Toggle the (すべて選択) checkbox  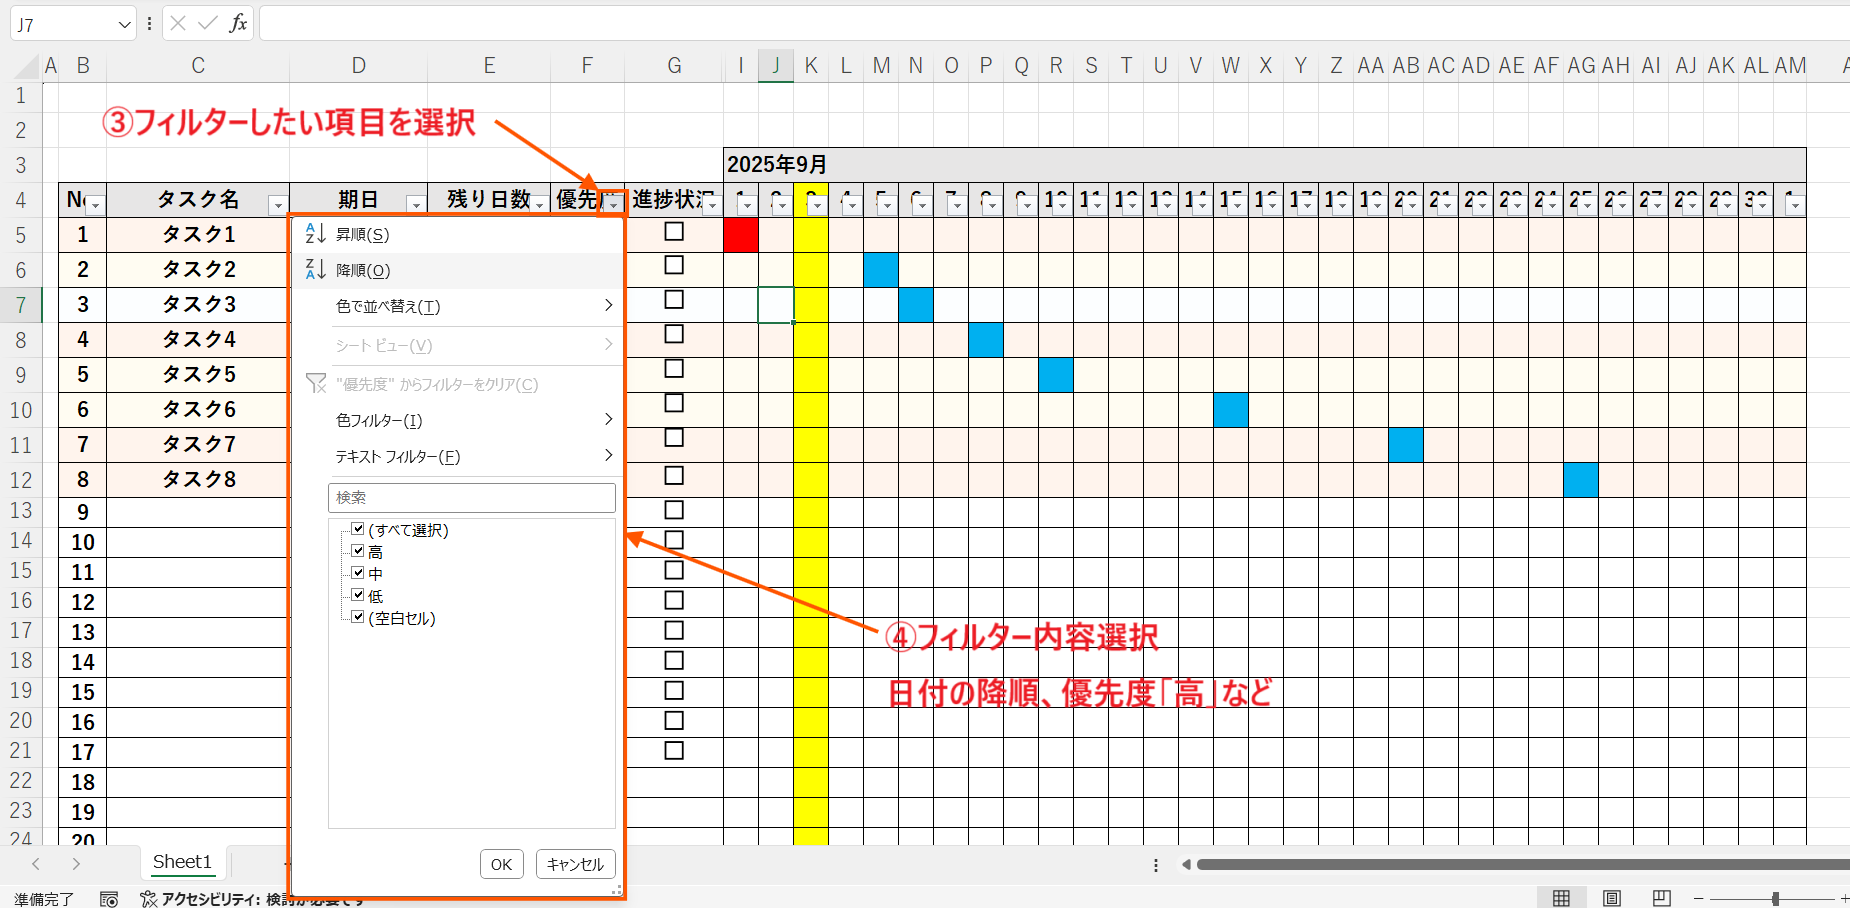[x=358, y=529]
